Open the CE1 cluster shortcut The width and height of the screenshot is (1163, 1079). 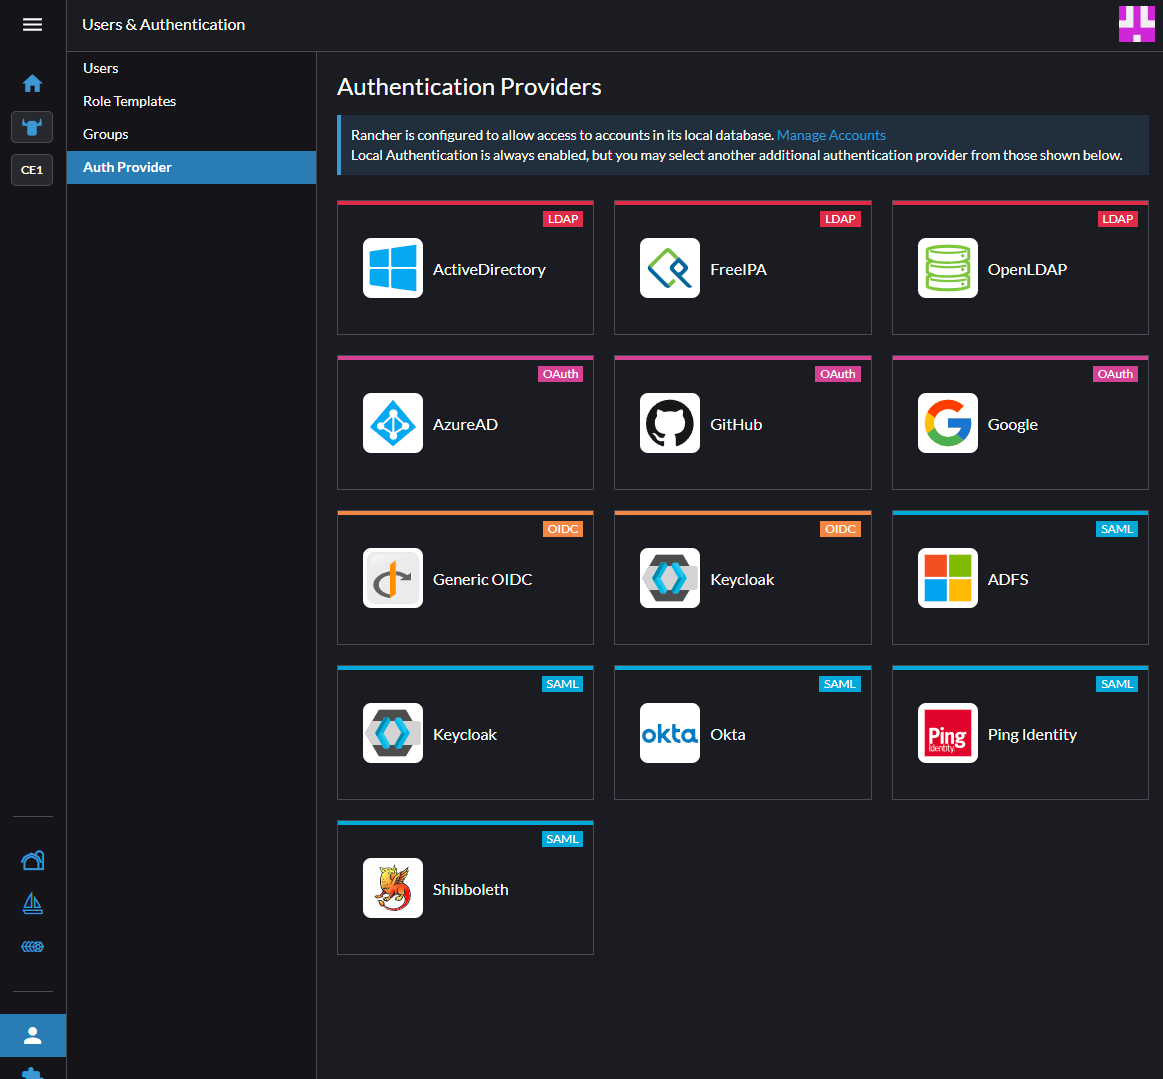point(31,169)
